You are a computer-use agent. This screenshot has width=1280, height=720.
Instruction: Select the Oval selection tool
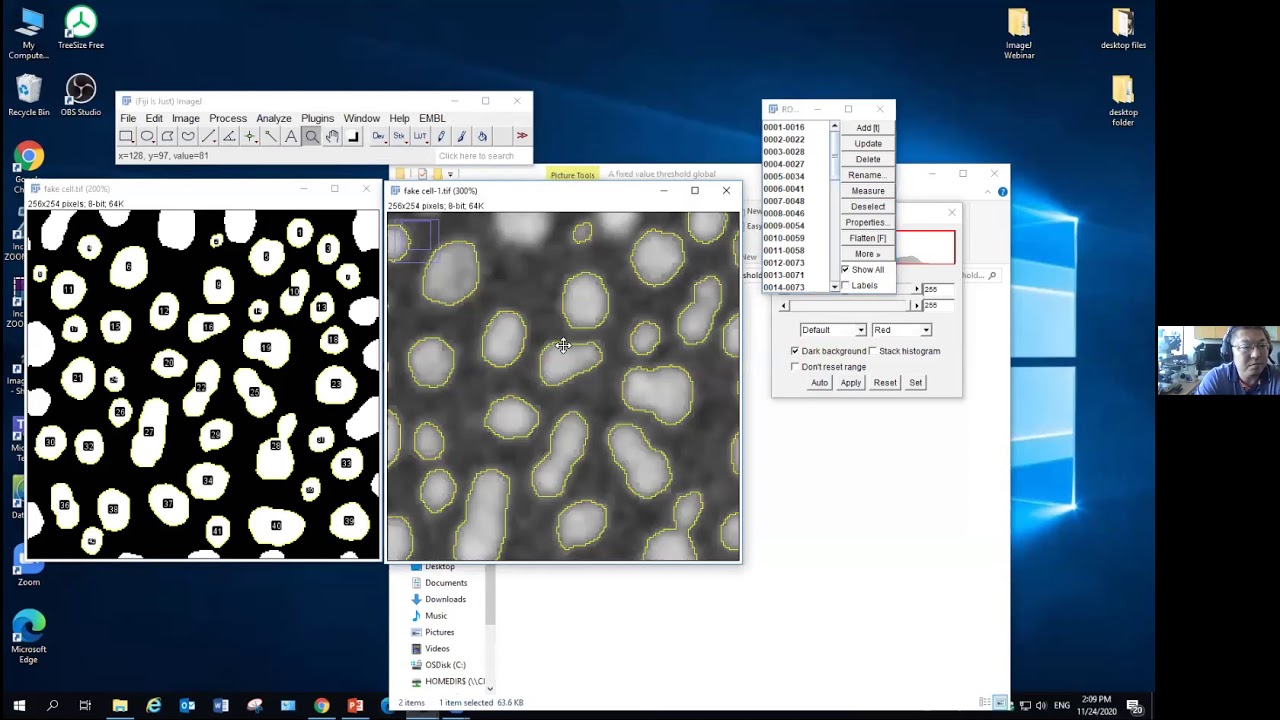pyautogui.click(x=147, y=136)
